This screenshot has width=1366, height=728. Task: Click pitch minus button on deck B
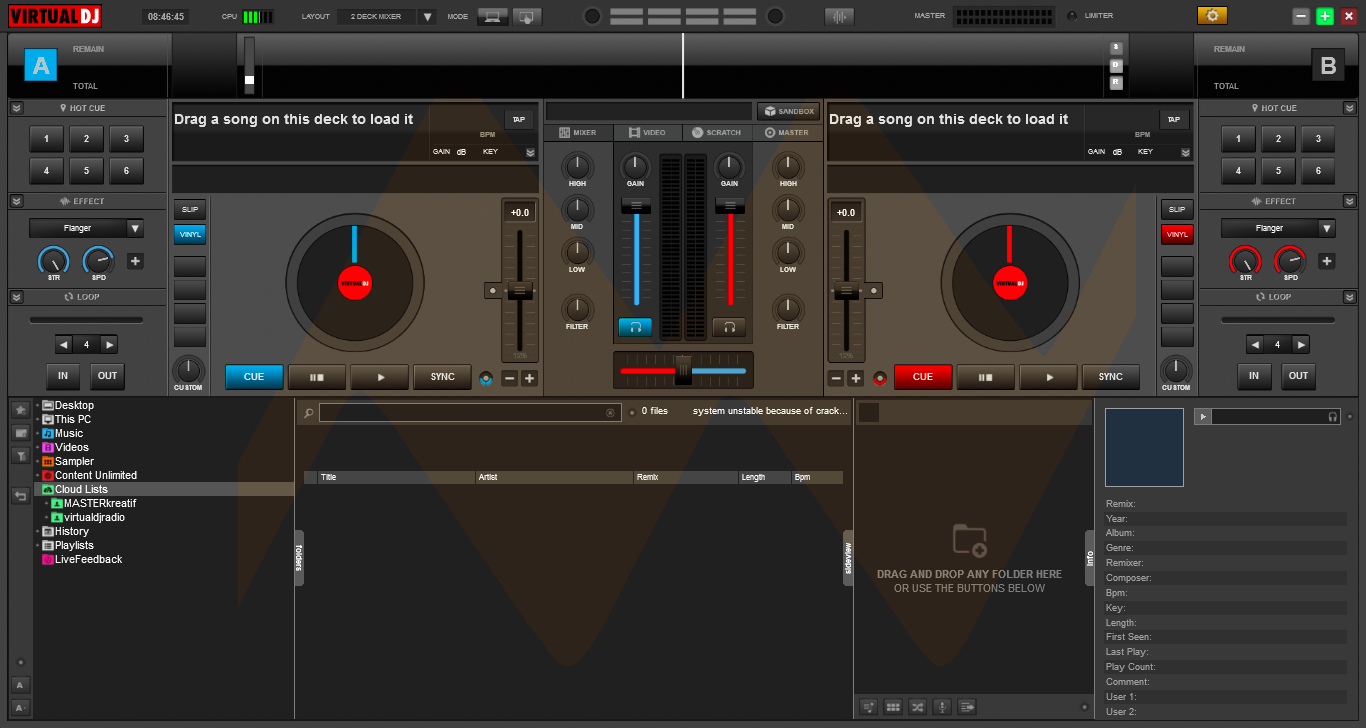pos(836,378)
